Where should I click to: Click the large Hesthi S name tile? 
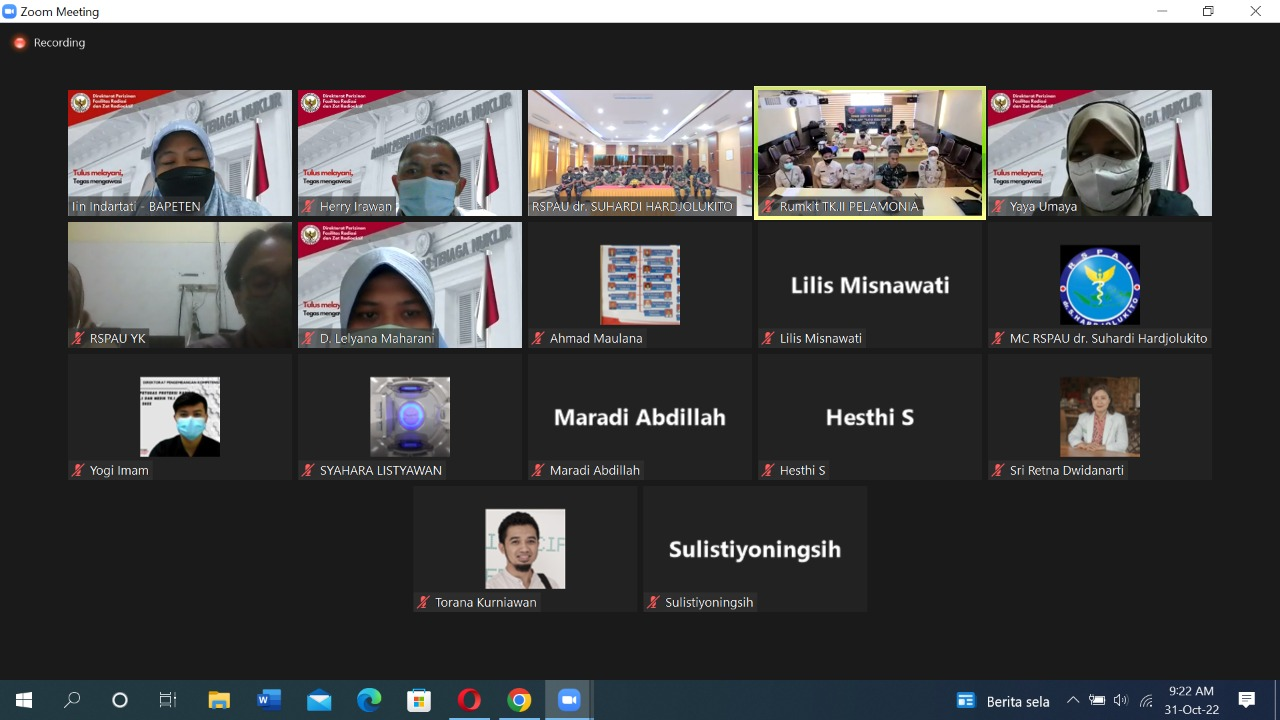coord(870,417)
